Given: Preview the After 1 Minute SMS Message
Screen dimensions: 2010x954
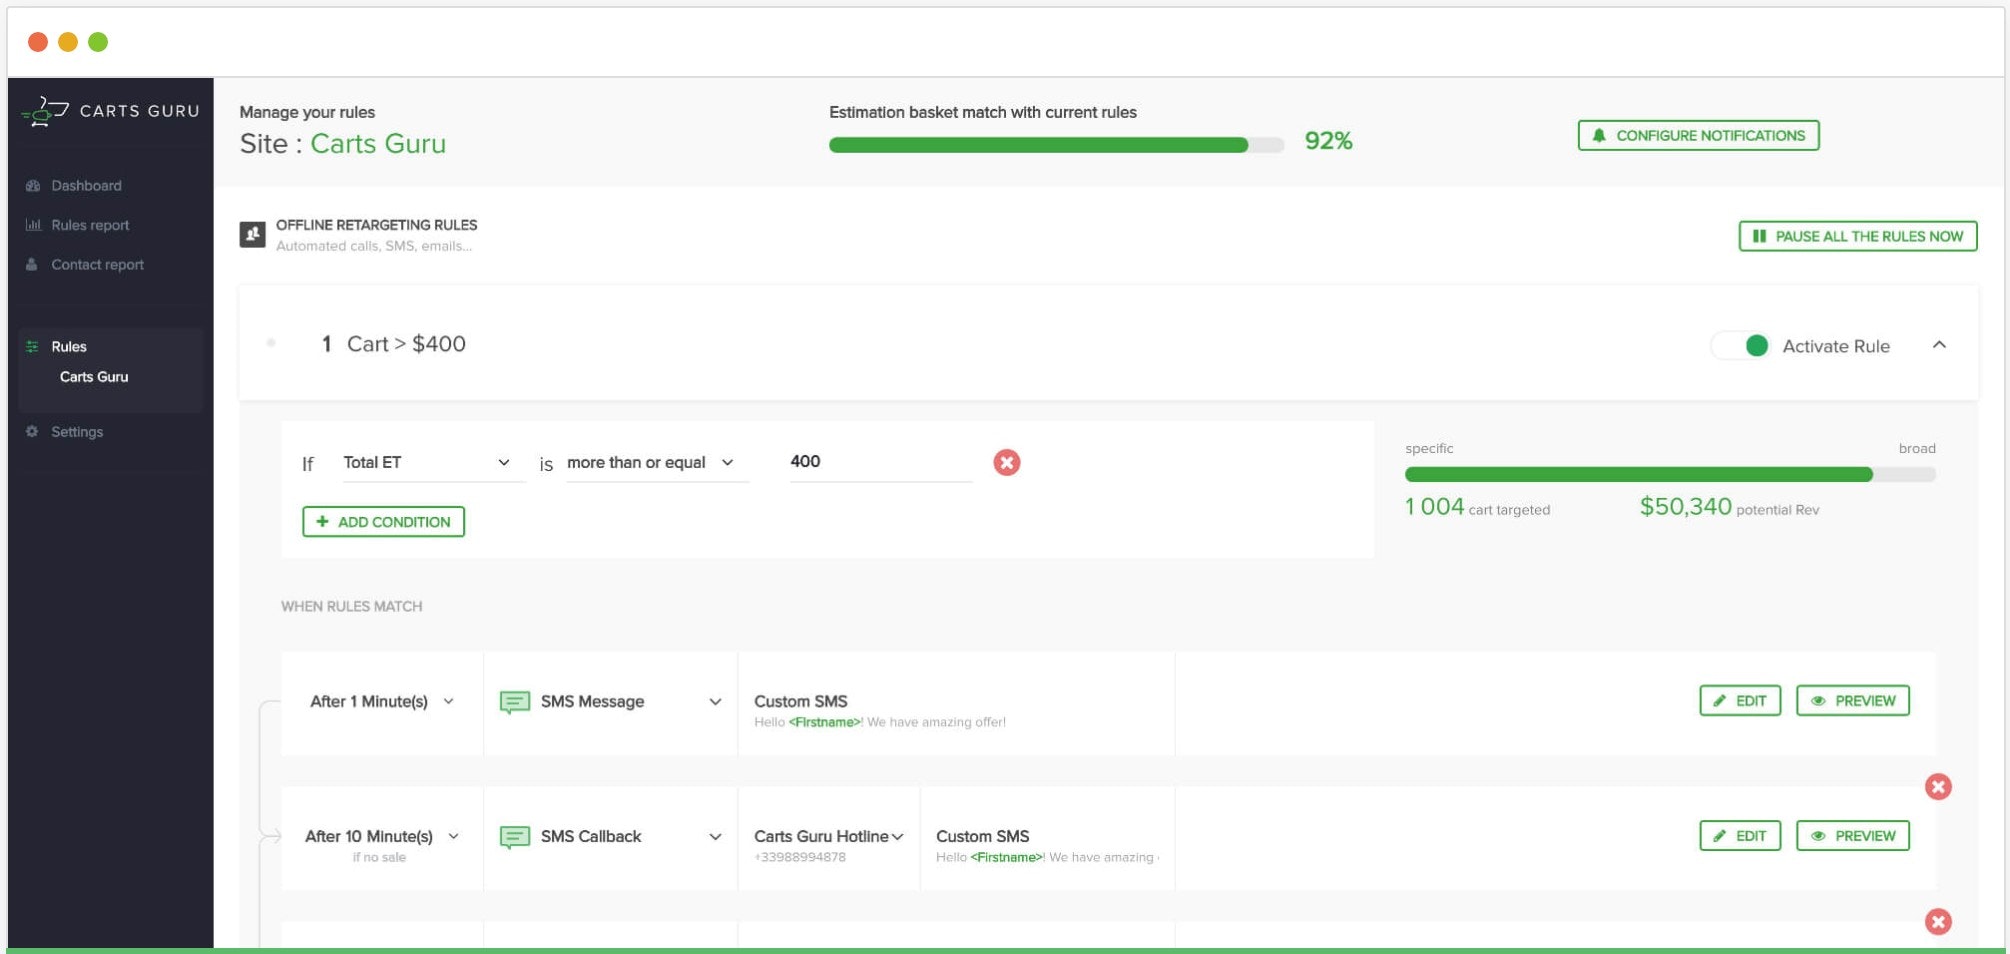Looking at the screenshot, I should (x=1853, y=701).
